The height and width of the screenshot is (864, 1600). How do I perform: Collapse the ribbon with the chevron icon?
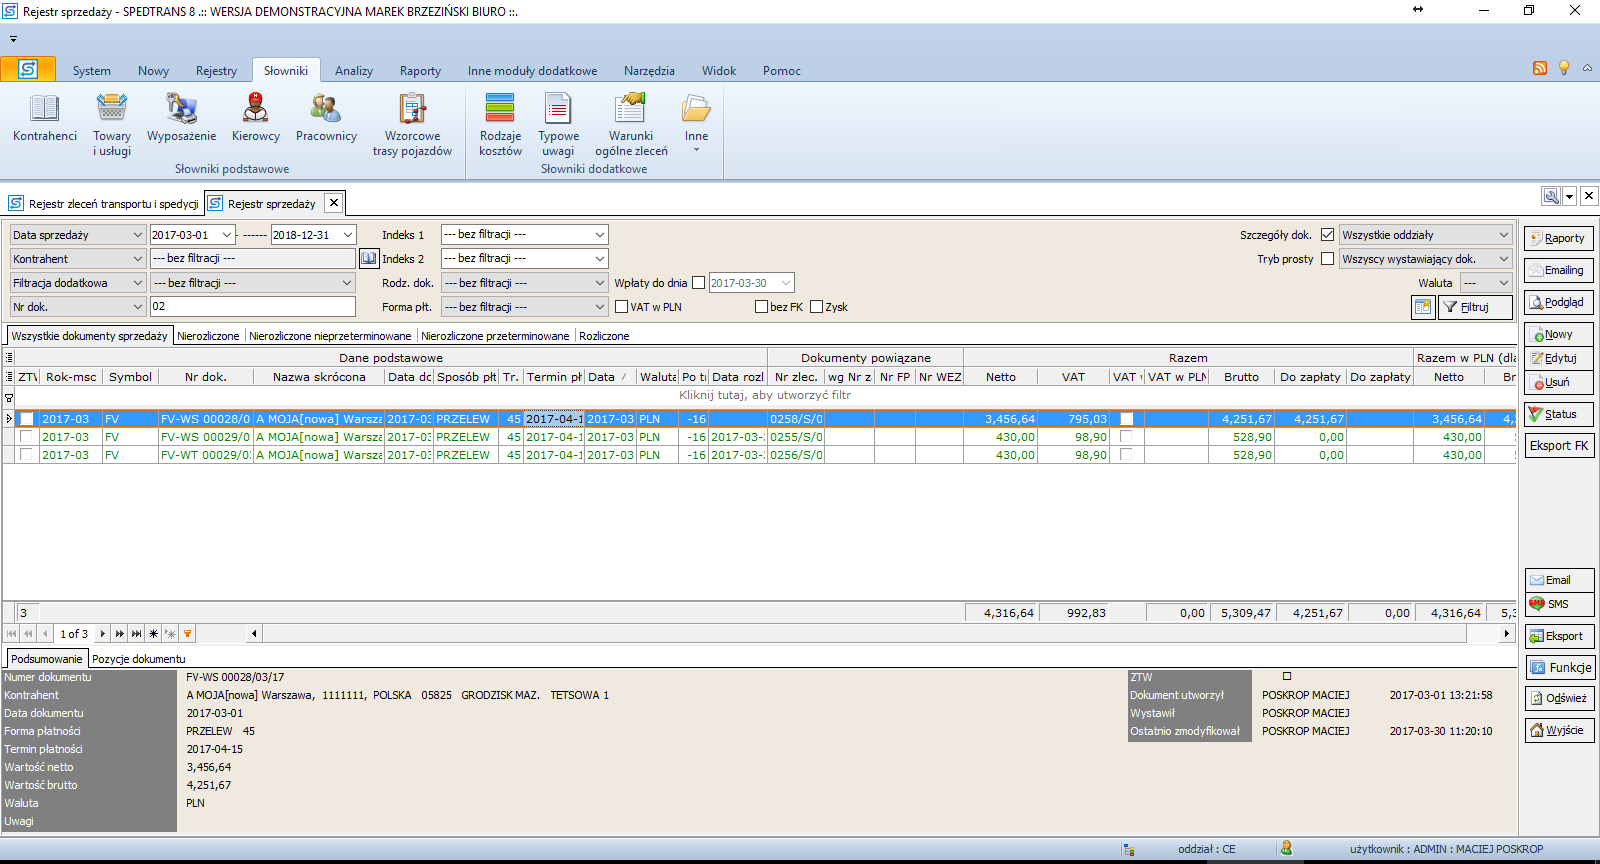pyautogui.click(x=1587, y=68)
